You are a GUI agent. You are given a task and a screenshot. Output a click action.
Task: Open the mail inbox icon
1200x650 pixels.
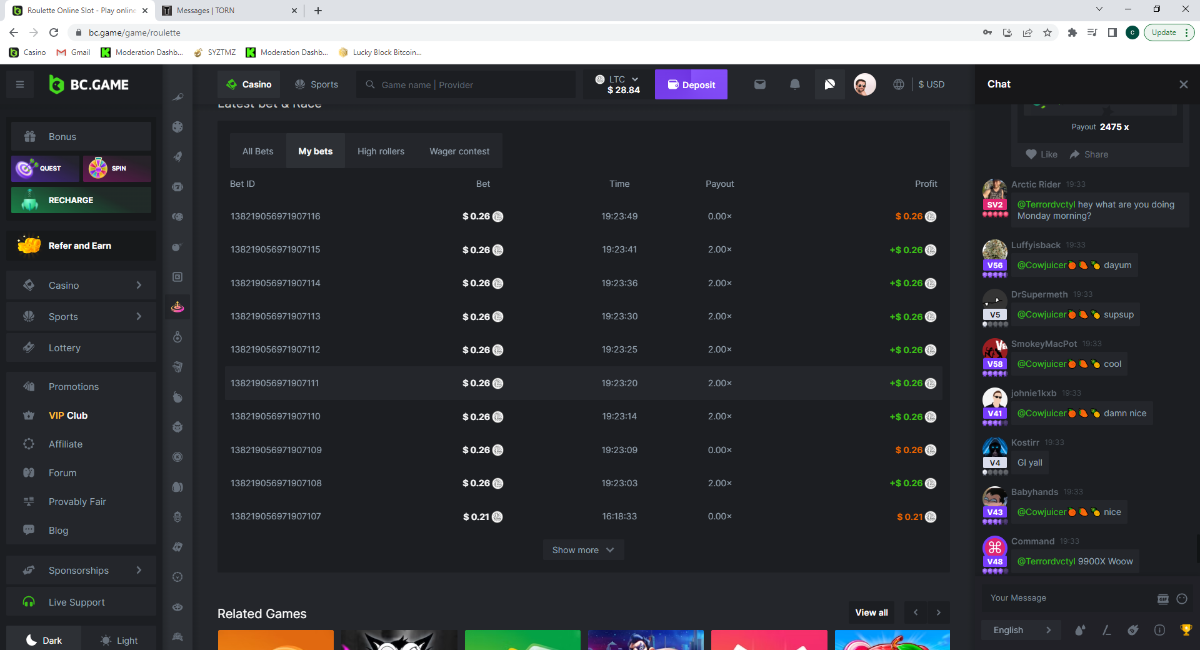[x=760, y=85]
